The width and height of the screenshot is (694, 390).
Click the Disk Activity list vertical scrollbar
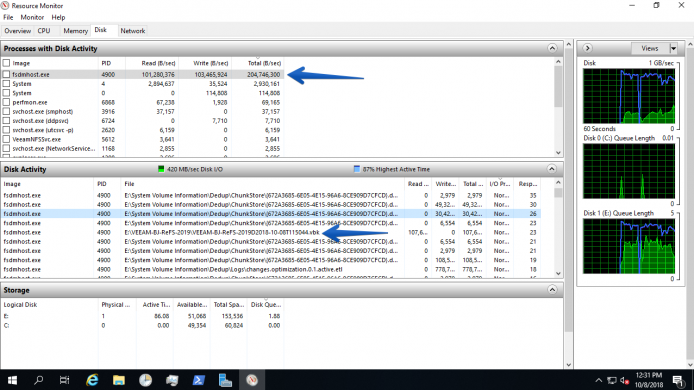[558, 228]
